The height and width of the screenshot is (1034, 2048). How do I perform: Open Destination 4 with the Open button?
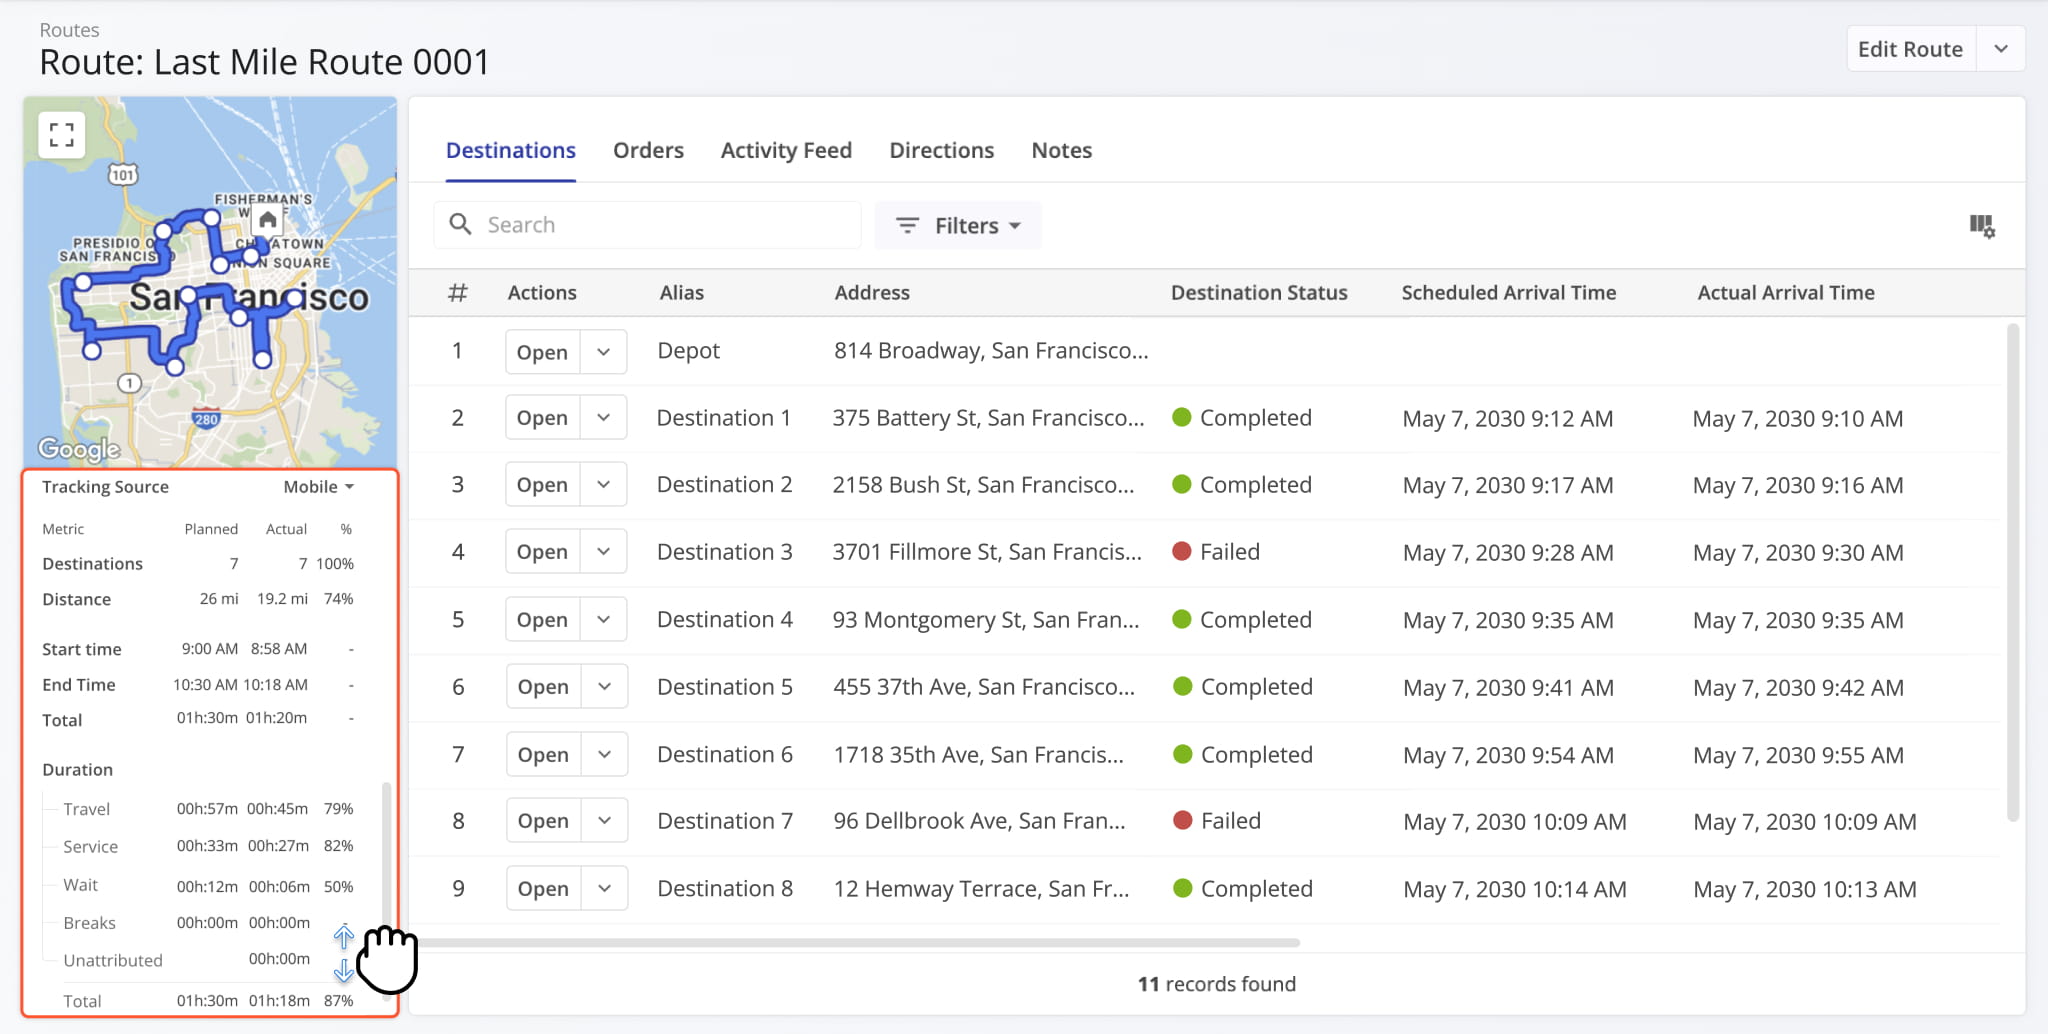tap(542, 620)
